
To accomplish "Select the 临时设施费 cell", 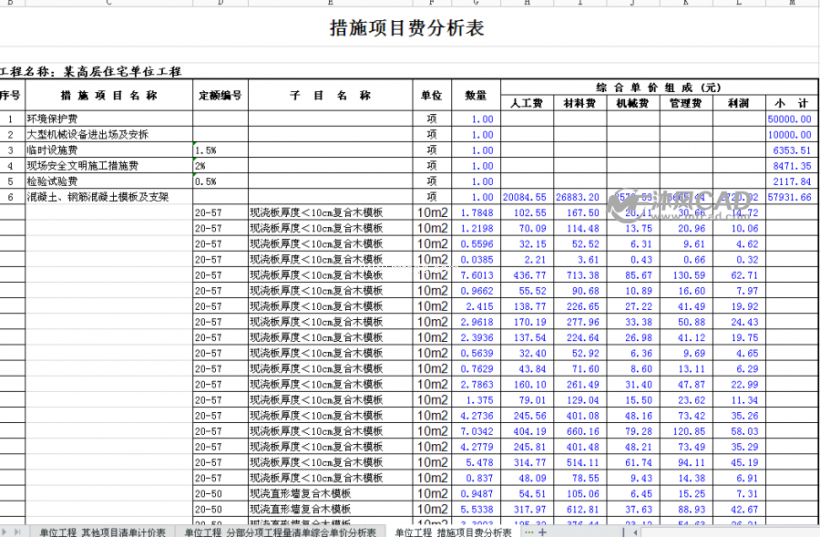I will [109, 150].
